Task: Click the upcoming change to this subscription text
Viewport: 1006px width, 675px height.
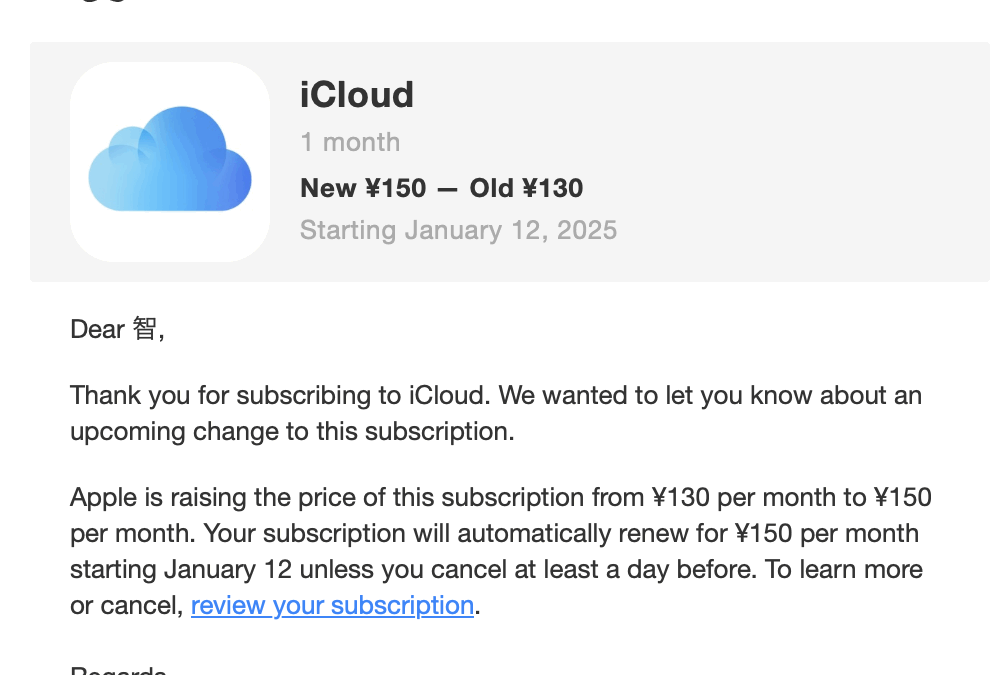Action: click(290, 432)
